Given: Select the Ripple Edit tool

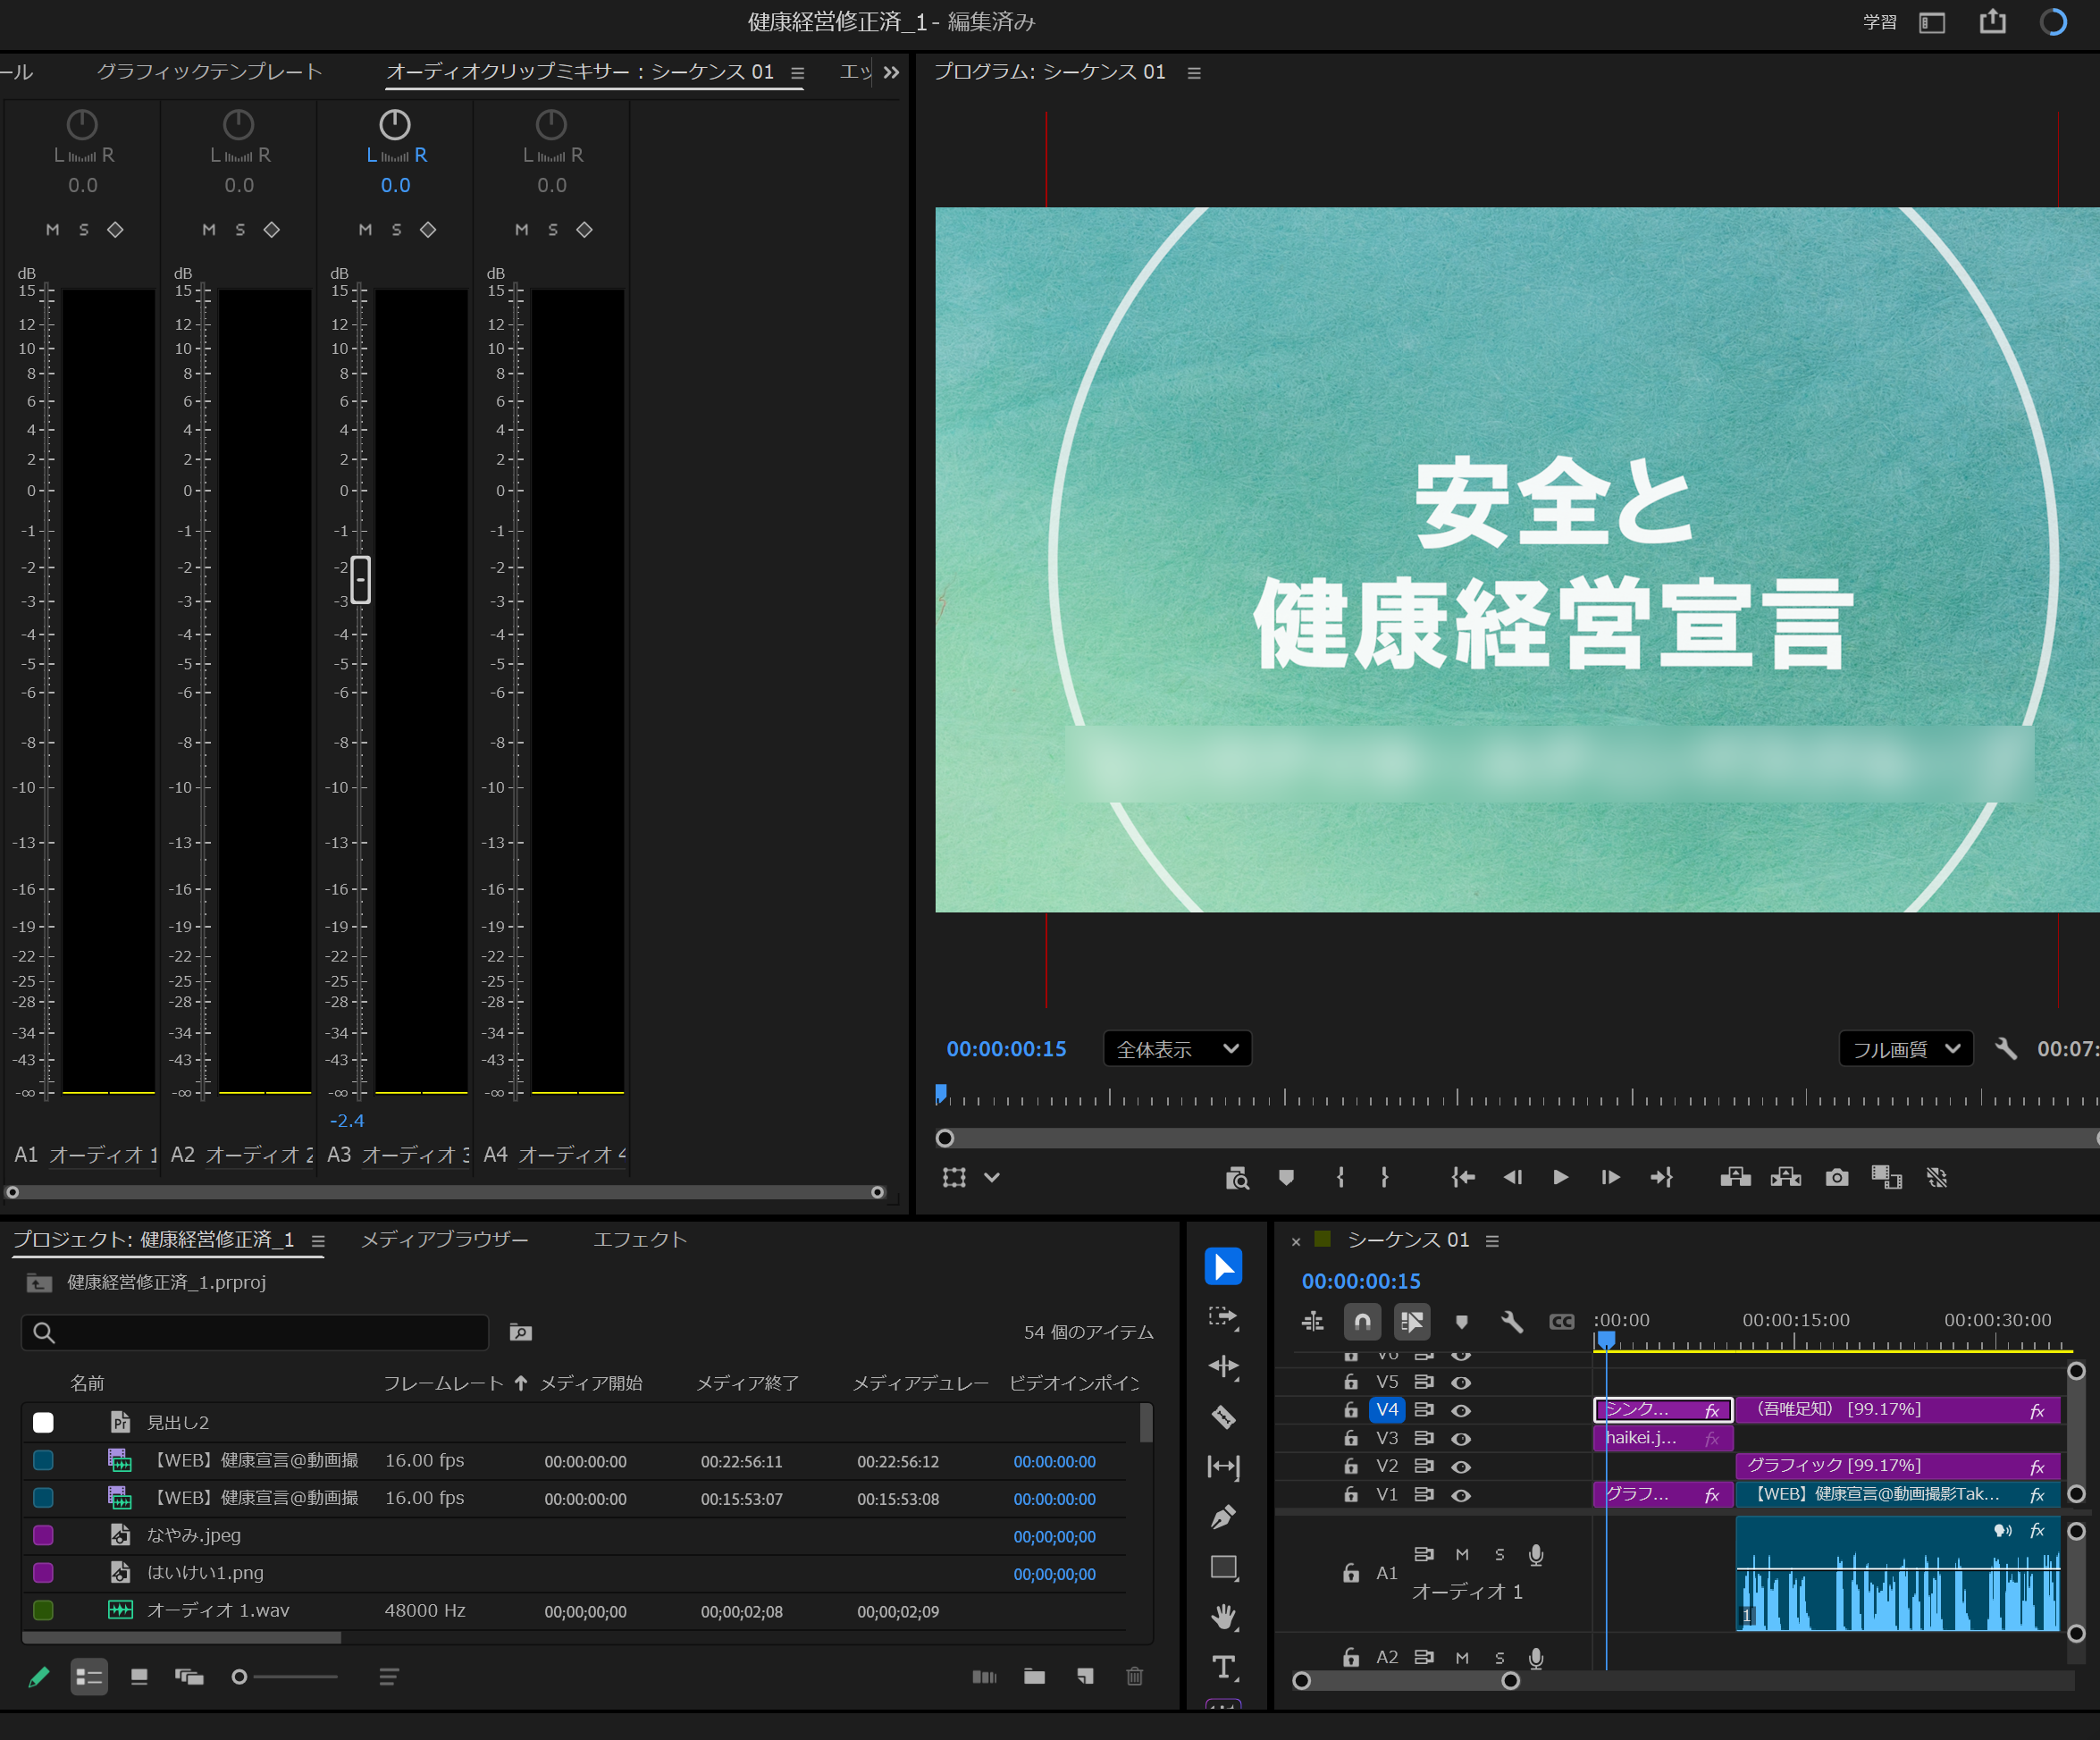Looking at the screenshot, I should (1223, 1367).
